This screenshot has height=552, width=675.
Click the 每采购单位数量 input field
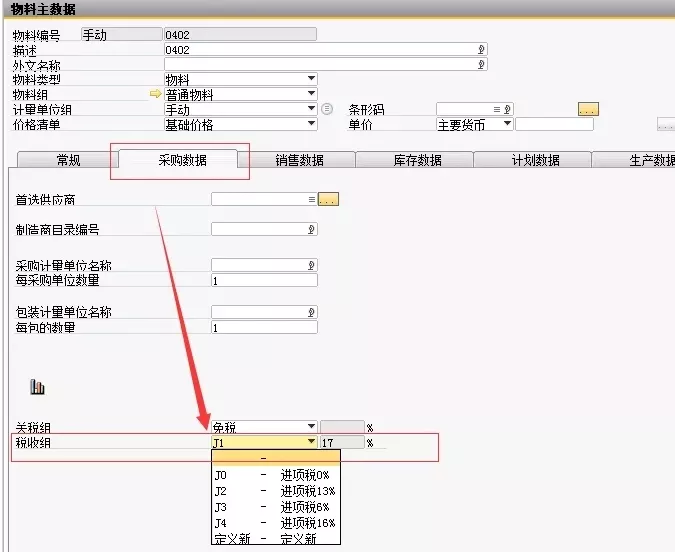pyautogui.click(x=264, y=280)
